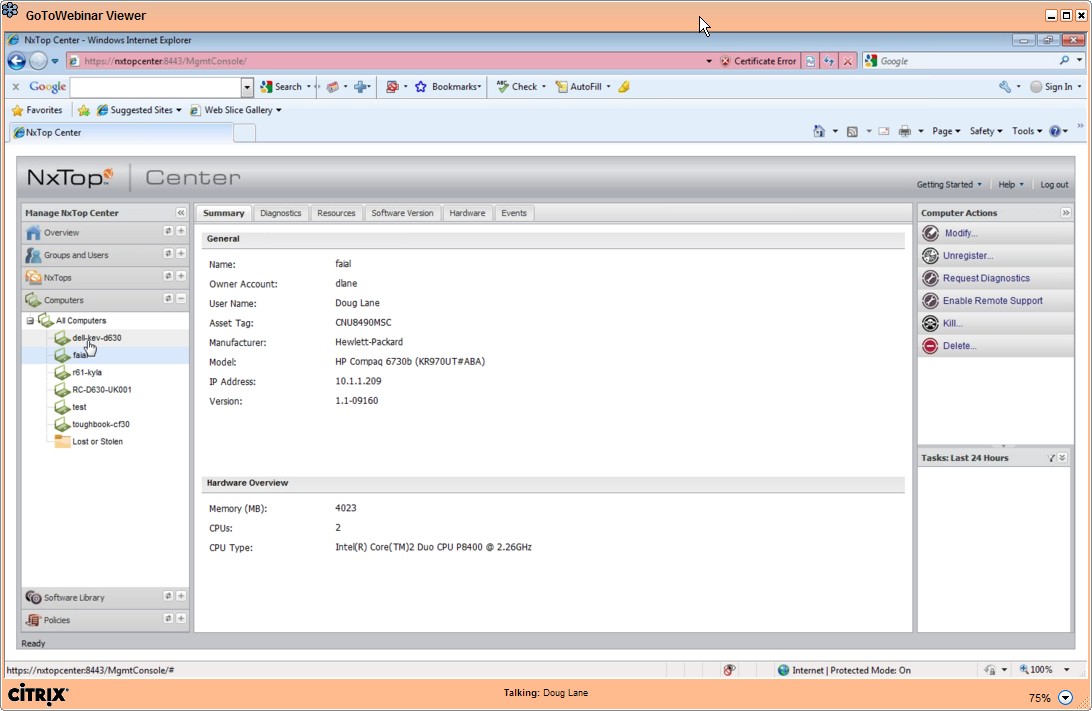Open the Software Version tab
1092x711 pixels.
(x=403, y=213)
